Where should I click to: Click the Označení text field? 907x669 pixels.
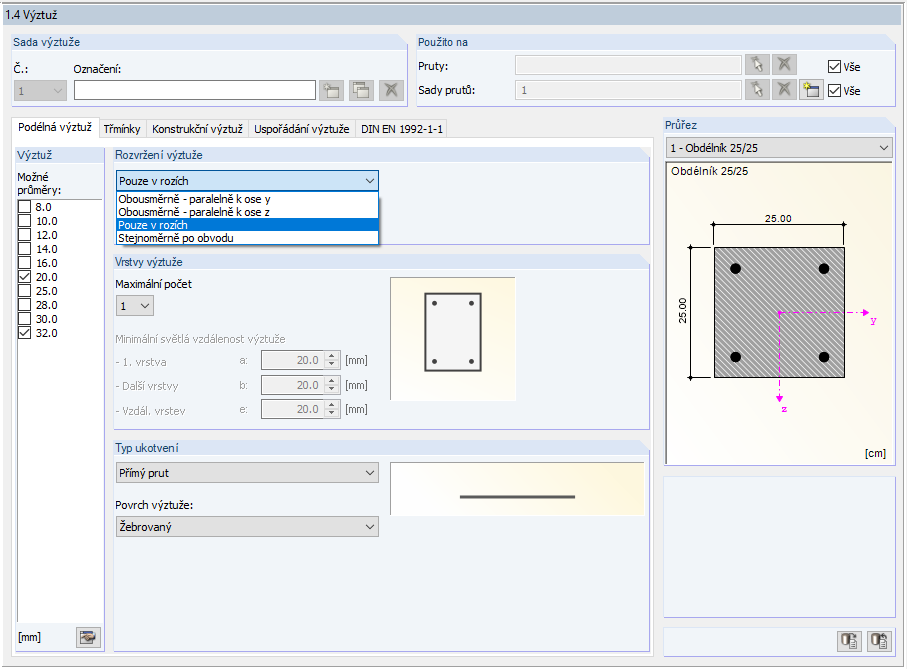pyautogui.click(x=195, y=90)
